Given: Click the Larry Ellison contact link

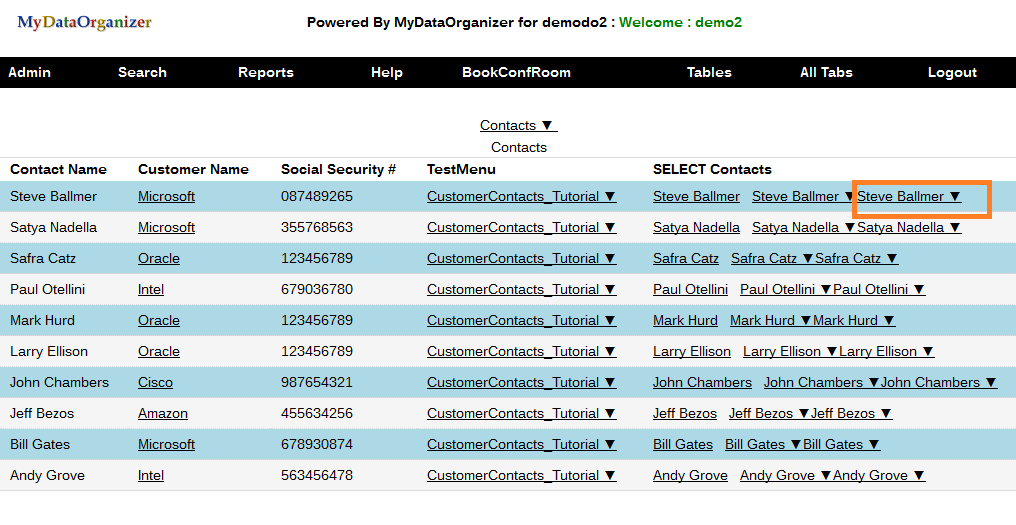Looking at the screenshot, I should [692, 352].
